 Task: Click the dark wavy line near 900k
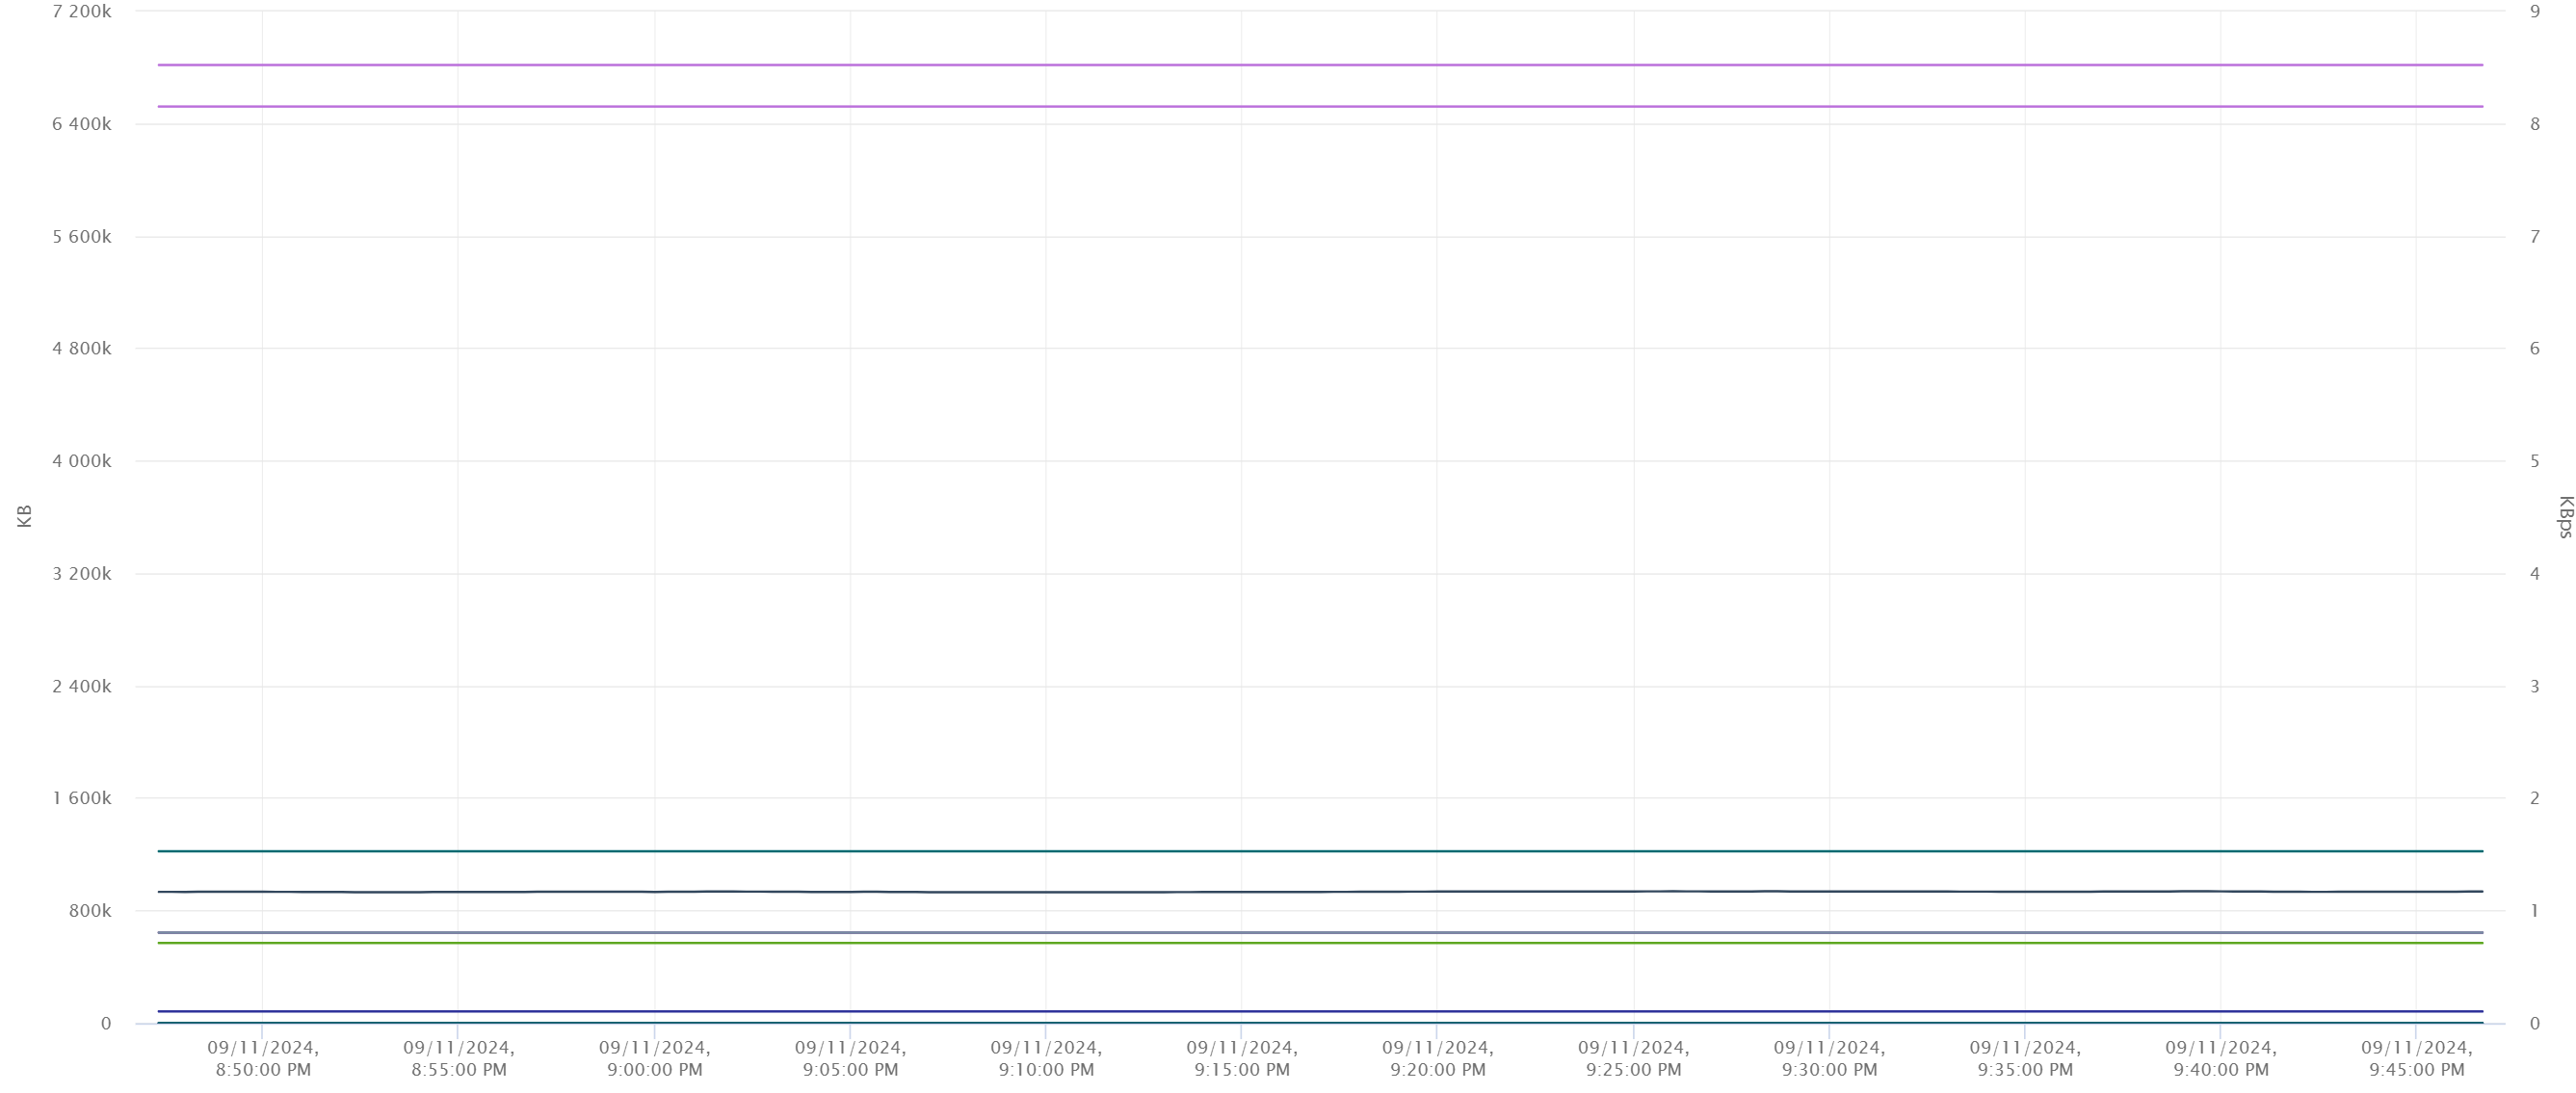[1320, 891]
